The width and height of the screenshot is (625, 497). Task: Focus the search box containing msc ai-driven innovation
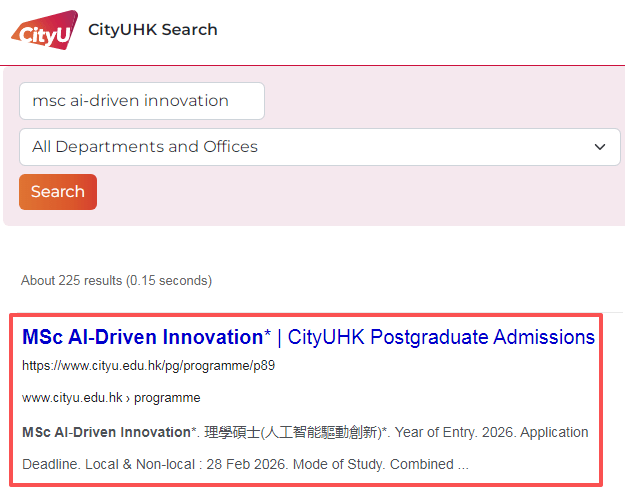142,101
